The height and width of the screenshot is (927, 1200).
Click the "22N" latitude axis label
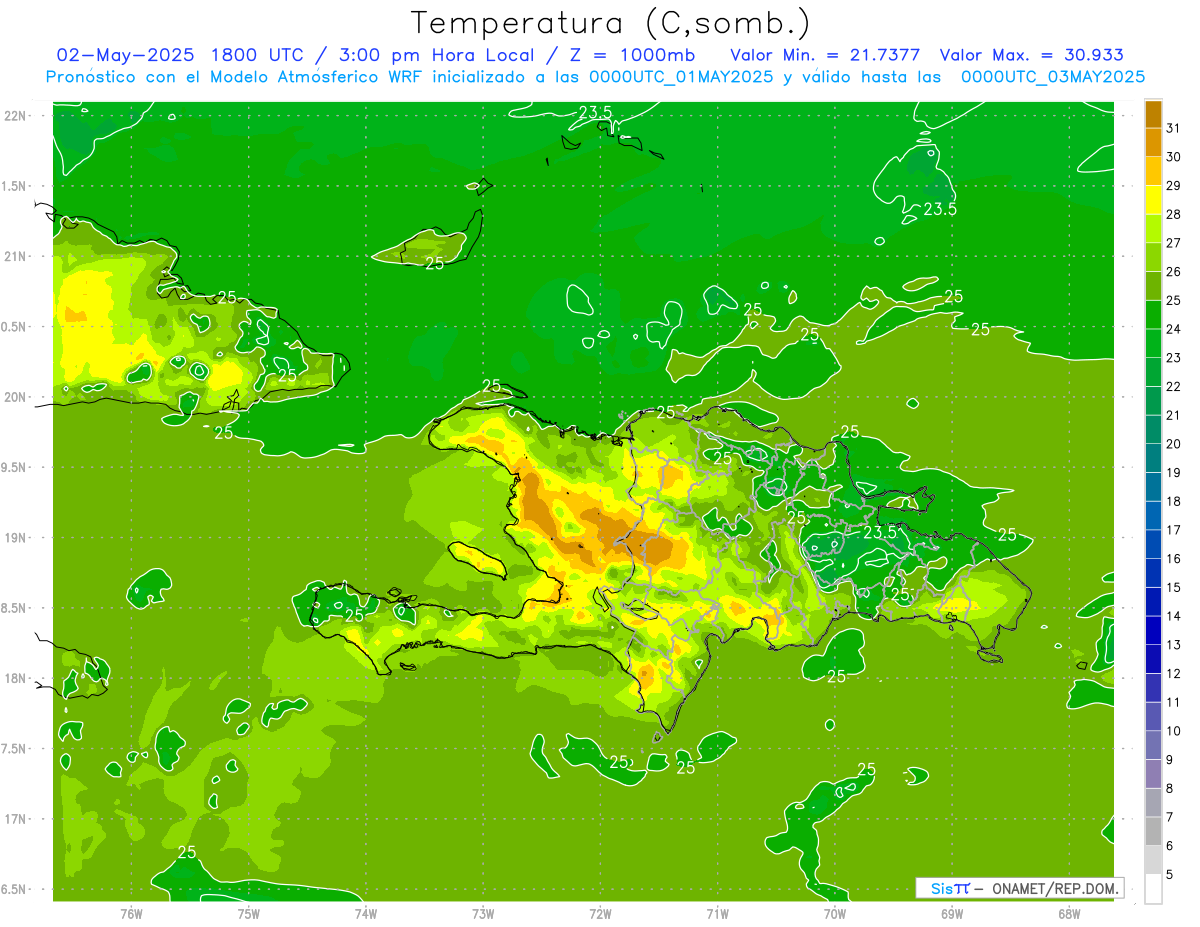coord(16,116)
